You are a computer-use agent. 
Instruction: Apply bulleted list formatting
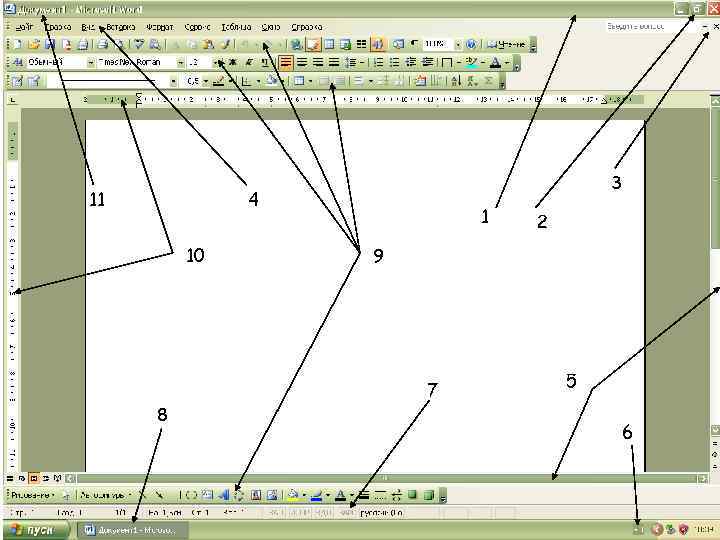[x=395, y=62]
